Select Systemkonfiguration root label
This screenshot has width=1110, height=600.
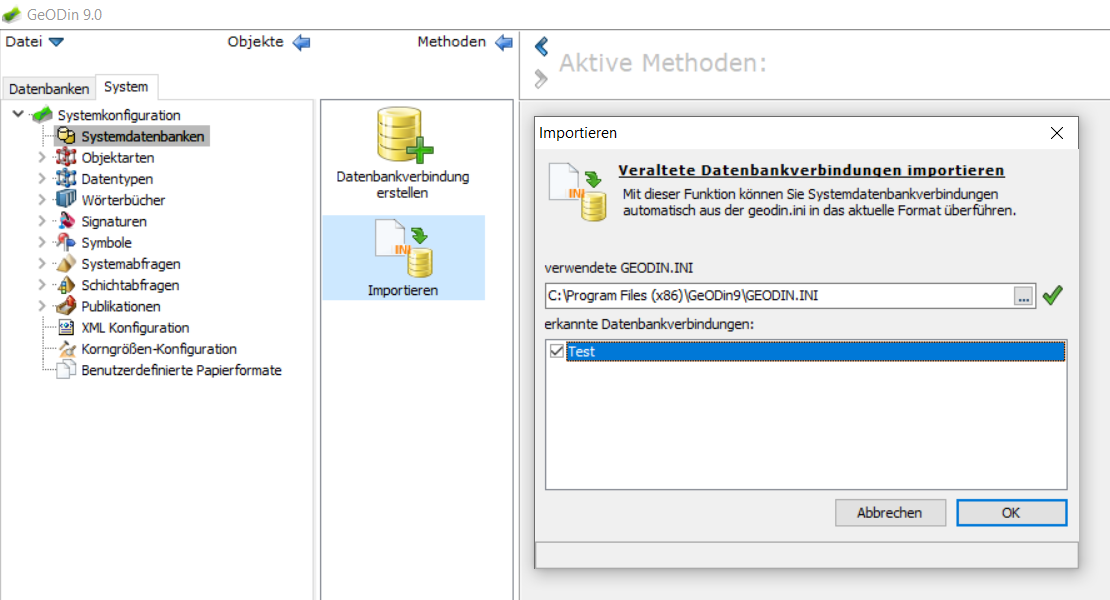point(119,115)
